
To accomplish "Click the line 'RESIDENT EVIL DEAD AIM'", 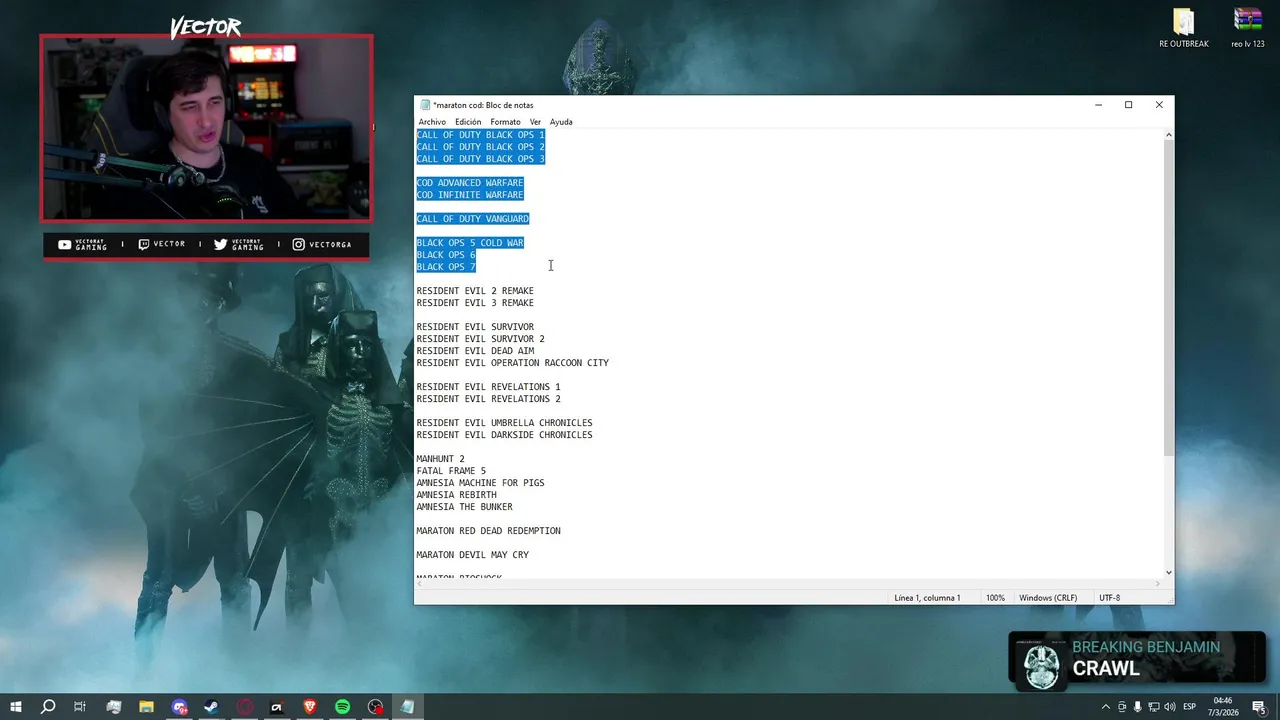I will pyautogui.click(x=475, y=351).
